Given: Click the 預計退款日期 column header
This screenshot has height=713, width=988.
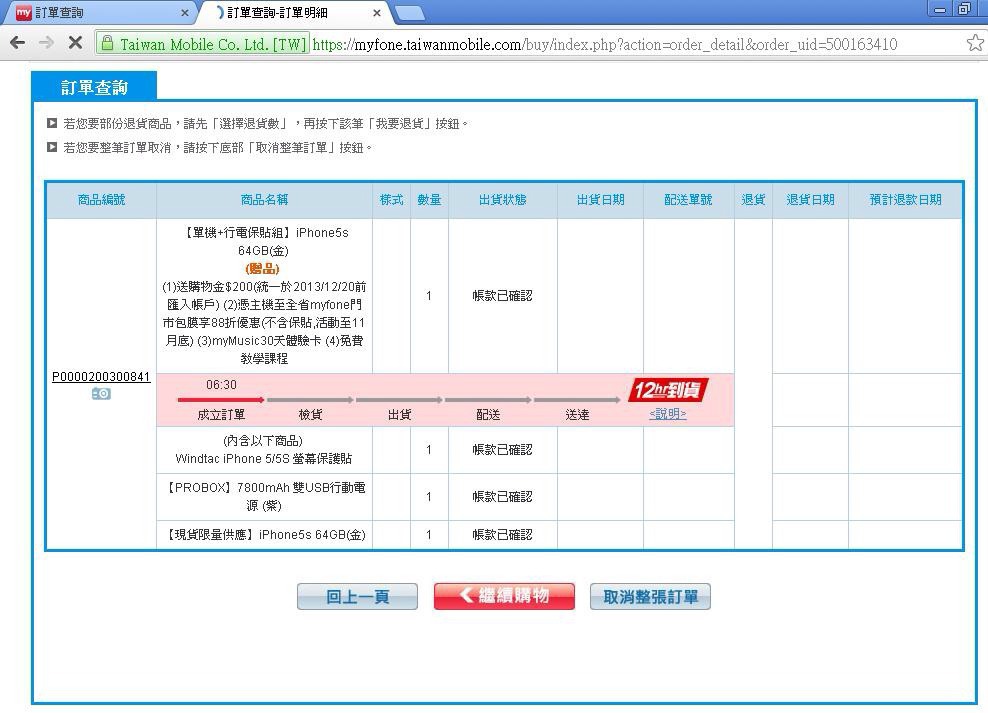Looking at the screenshot, I should click(x=905, y=200).
